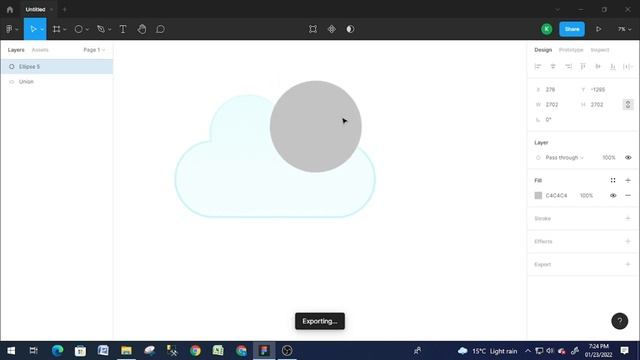Toggle layer visibility eye in Layer section

628,158
